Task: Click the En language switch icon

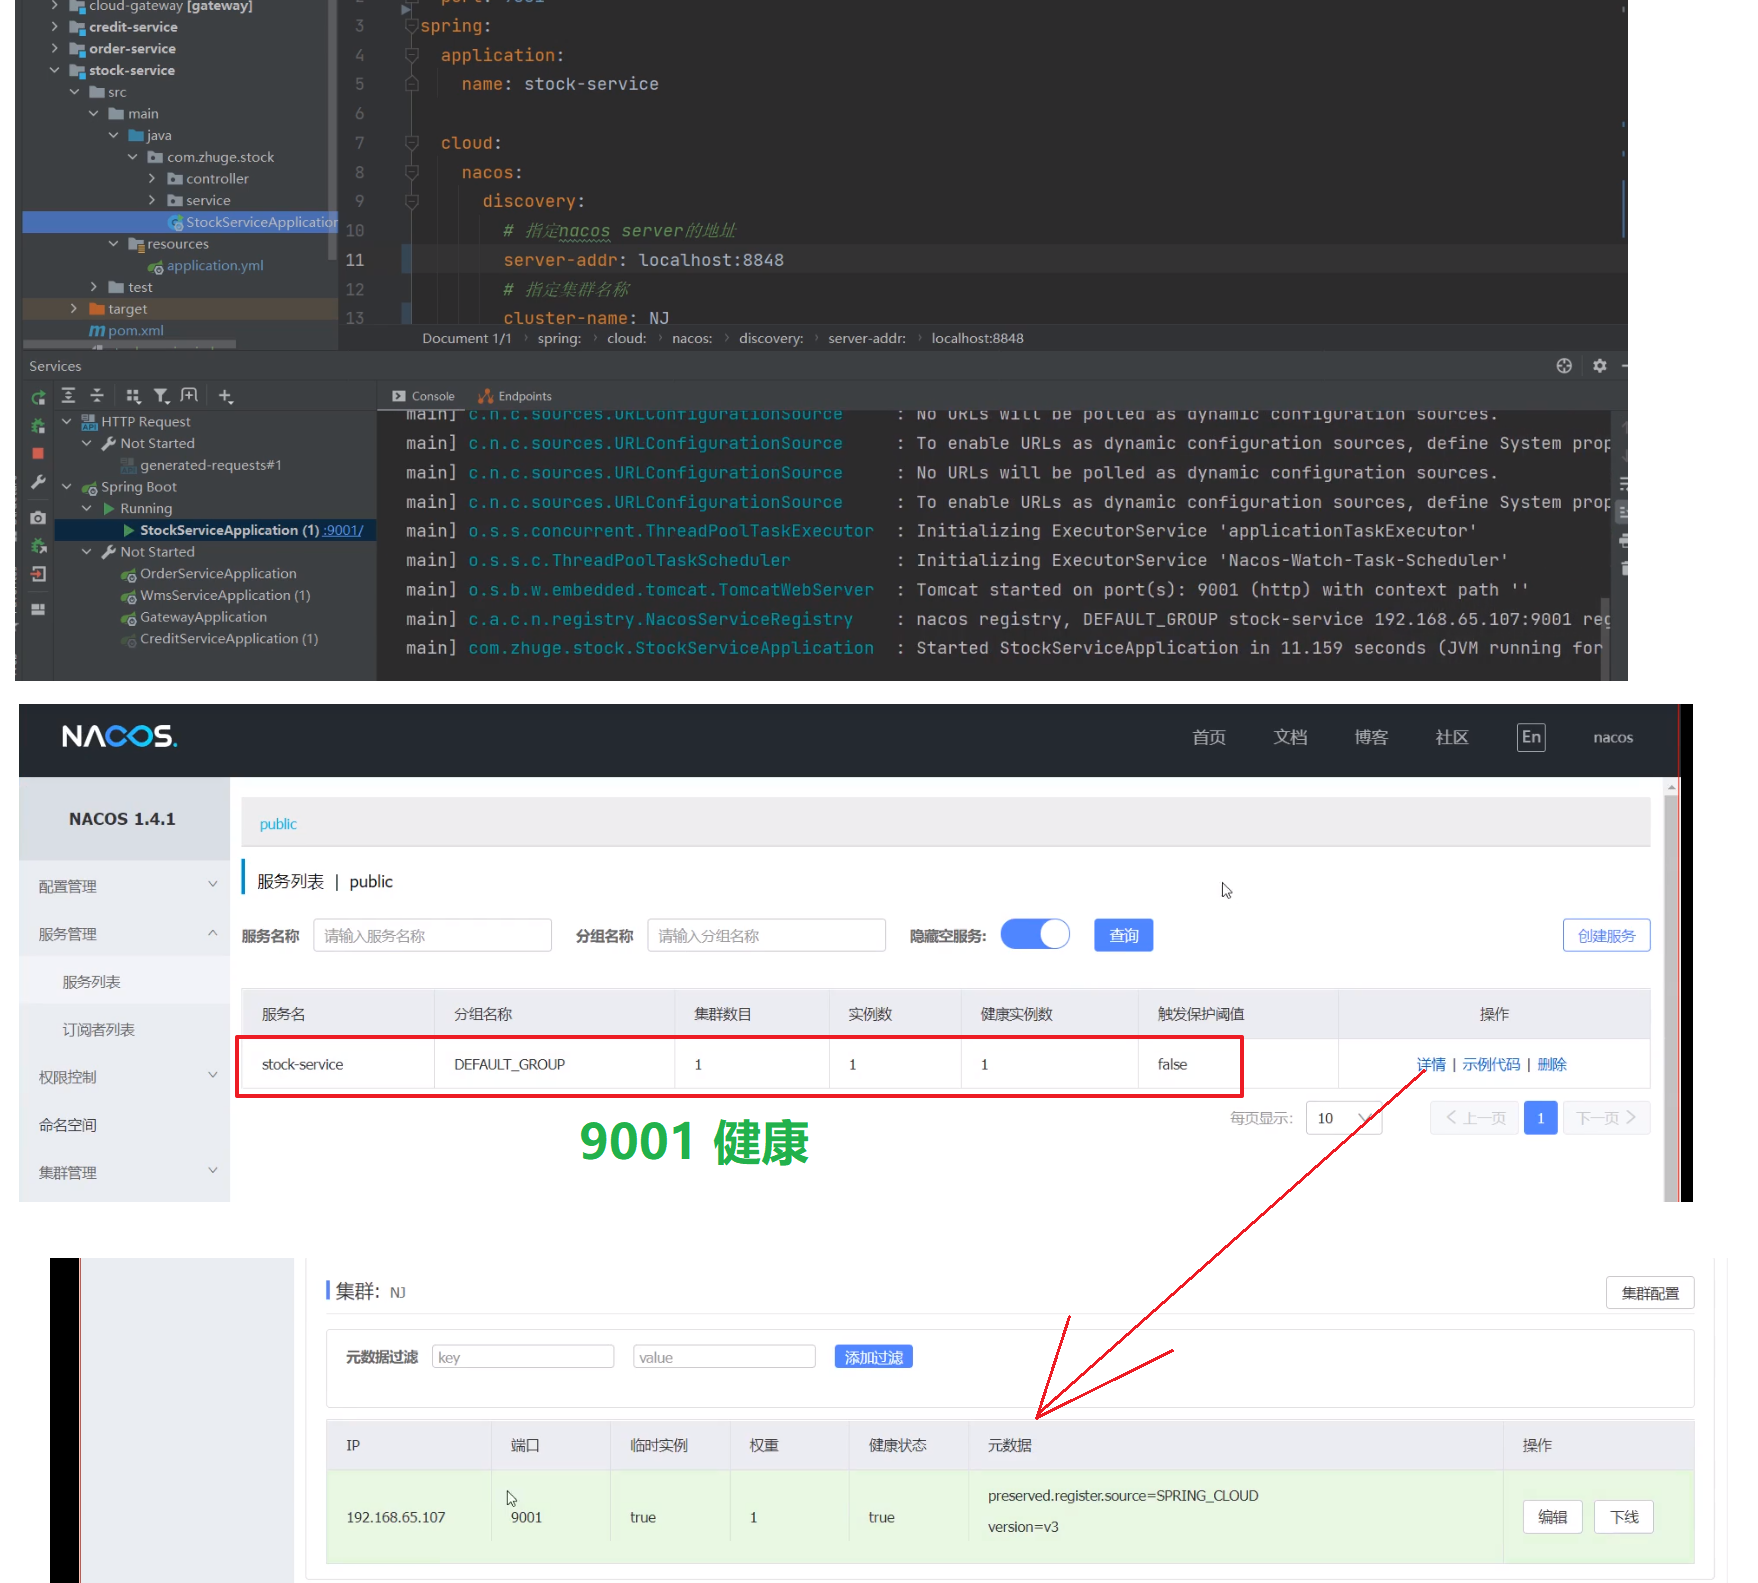Action: coord(1531,737)
